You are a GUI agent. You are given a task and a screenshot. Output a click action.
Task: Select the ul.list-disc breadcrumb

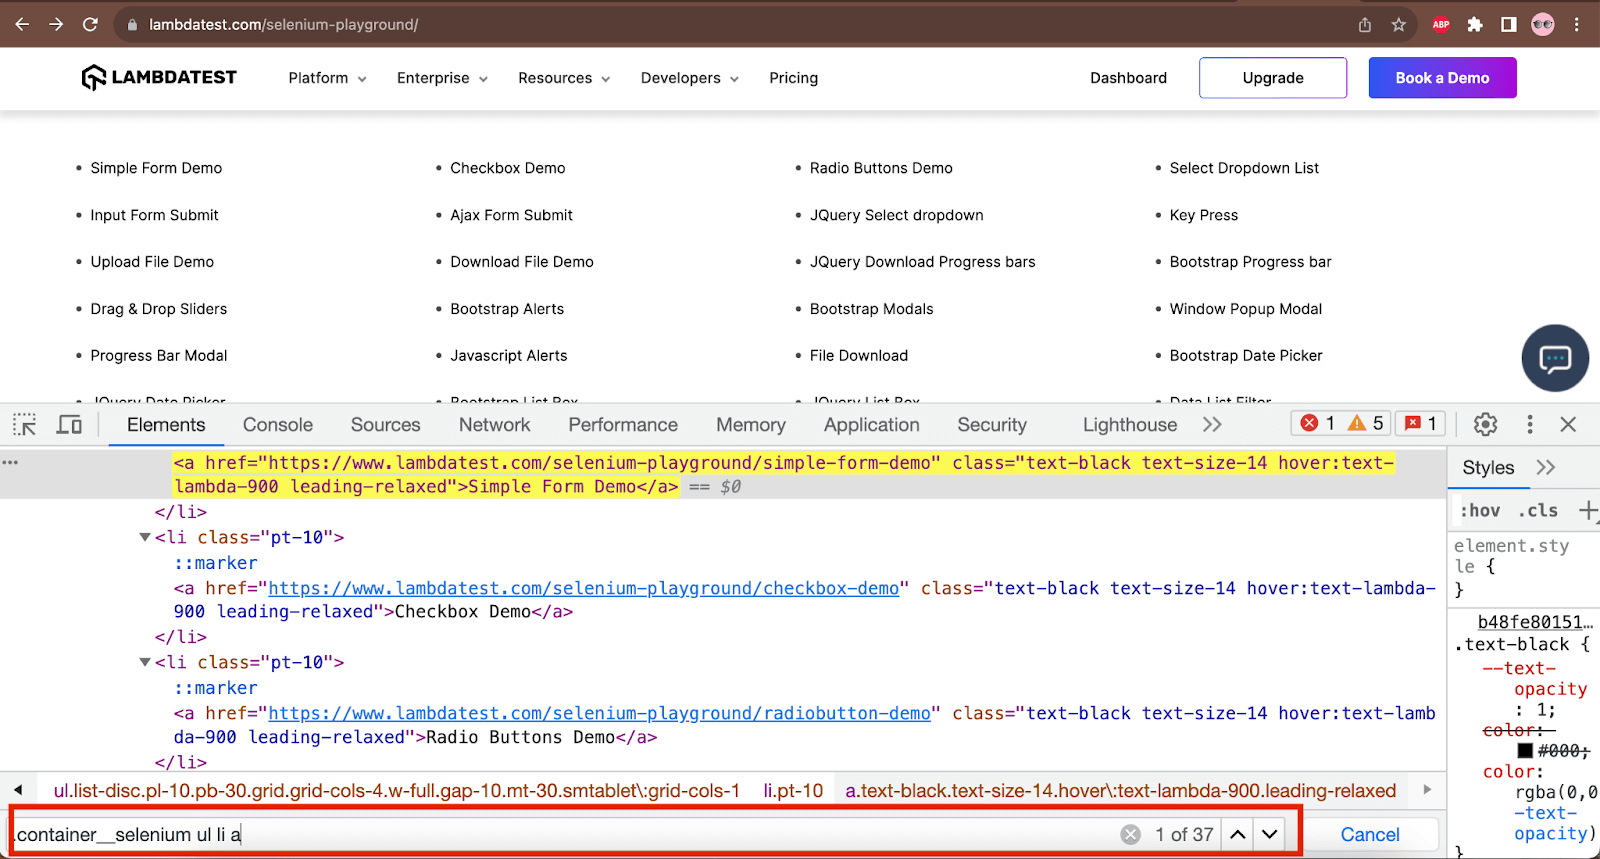point(397,790)
